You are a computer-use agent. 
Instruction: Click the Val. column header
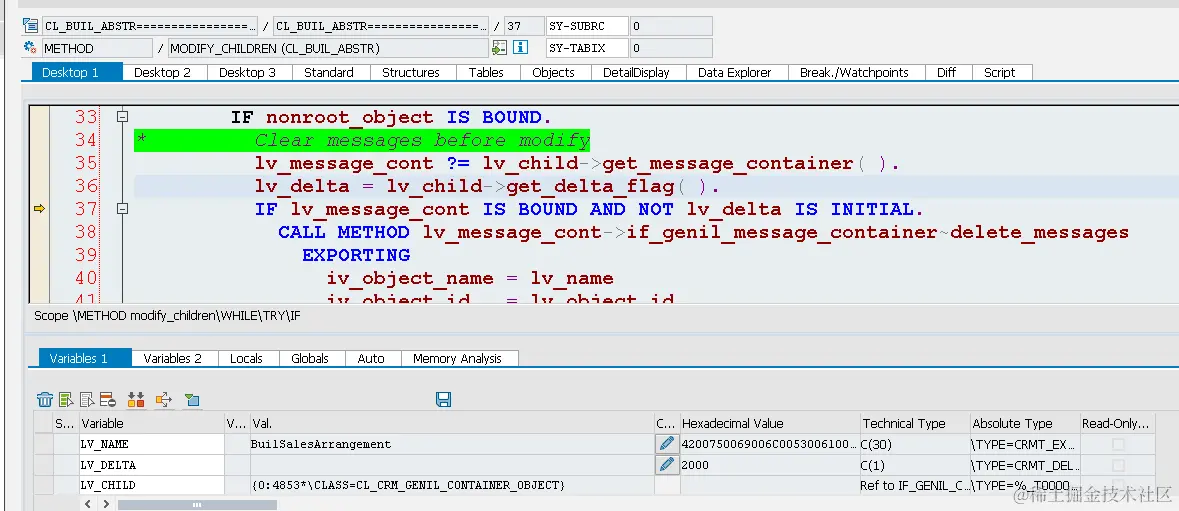tap(451, 423)
